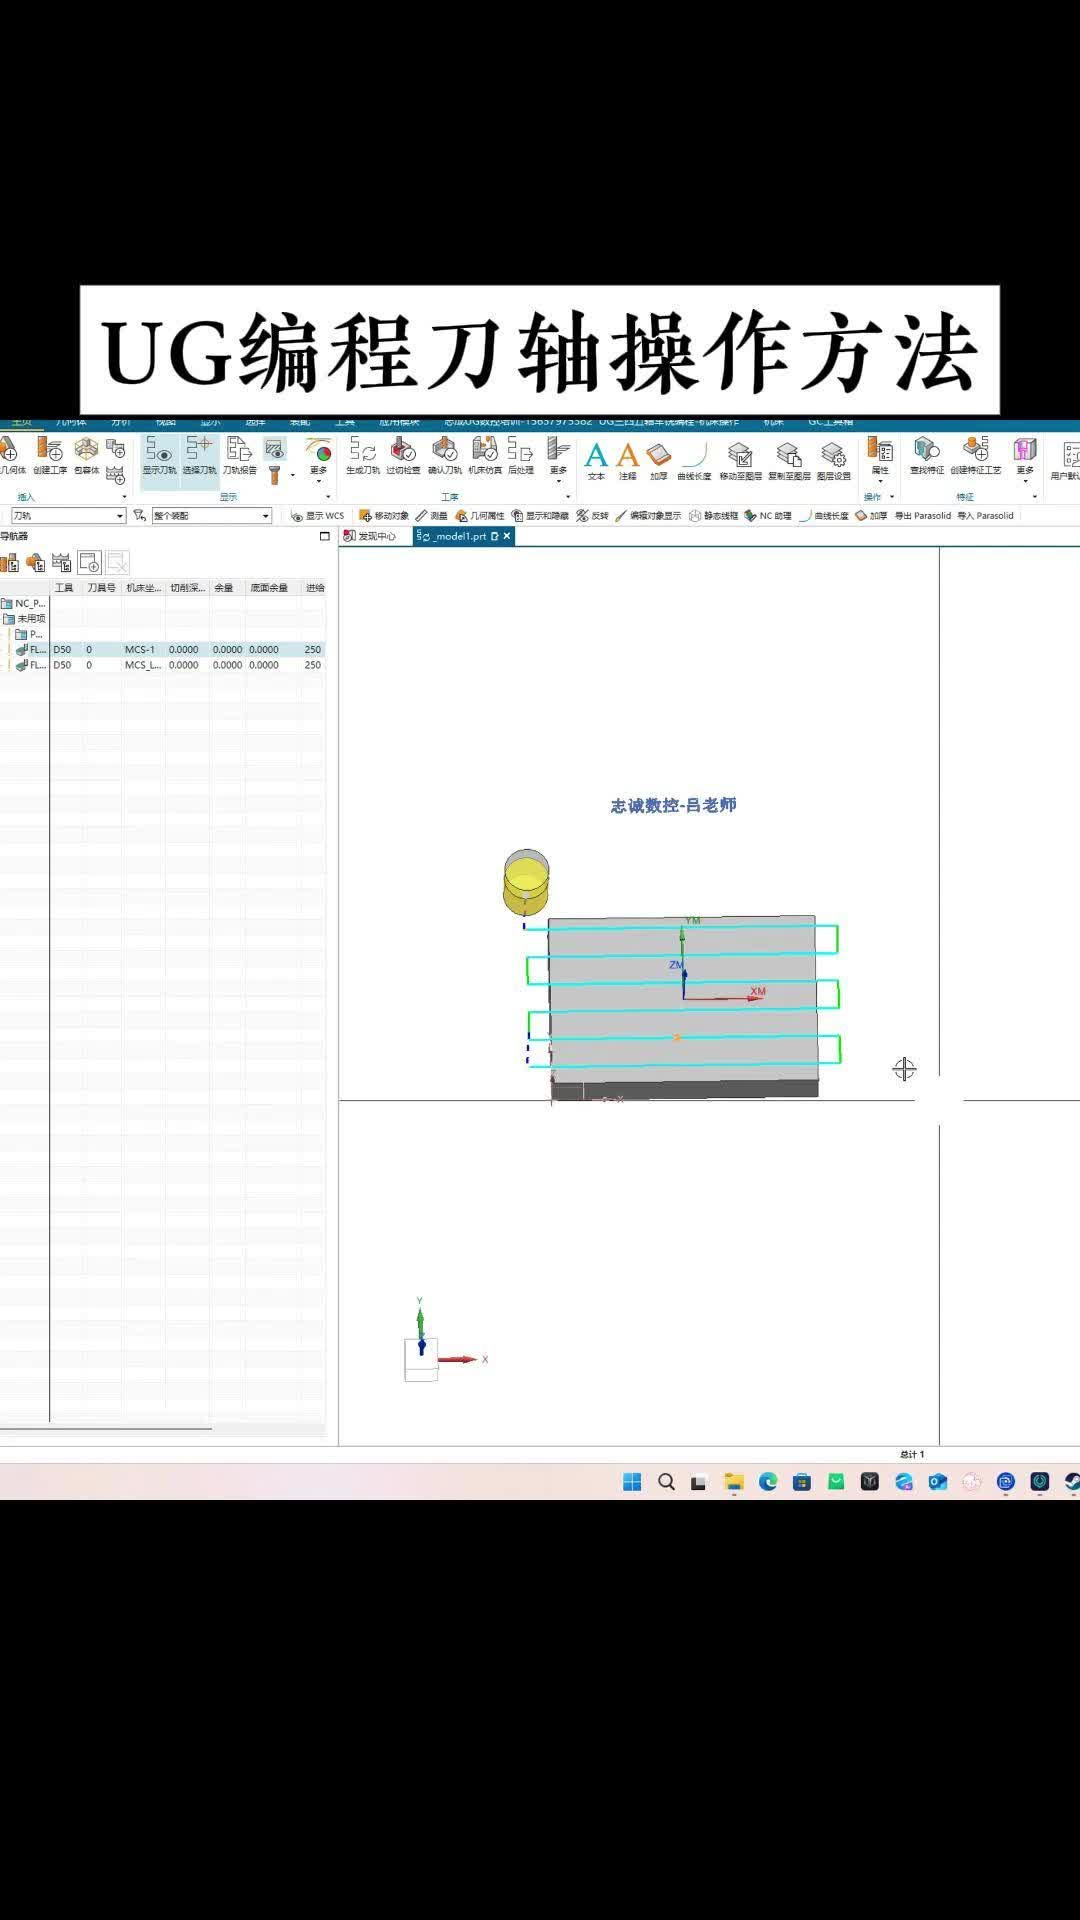The image size is (1080, 1920).
Task: Start 机床仿真 machine simulation
Action: [x=485, y=455]
